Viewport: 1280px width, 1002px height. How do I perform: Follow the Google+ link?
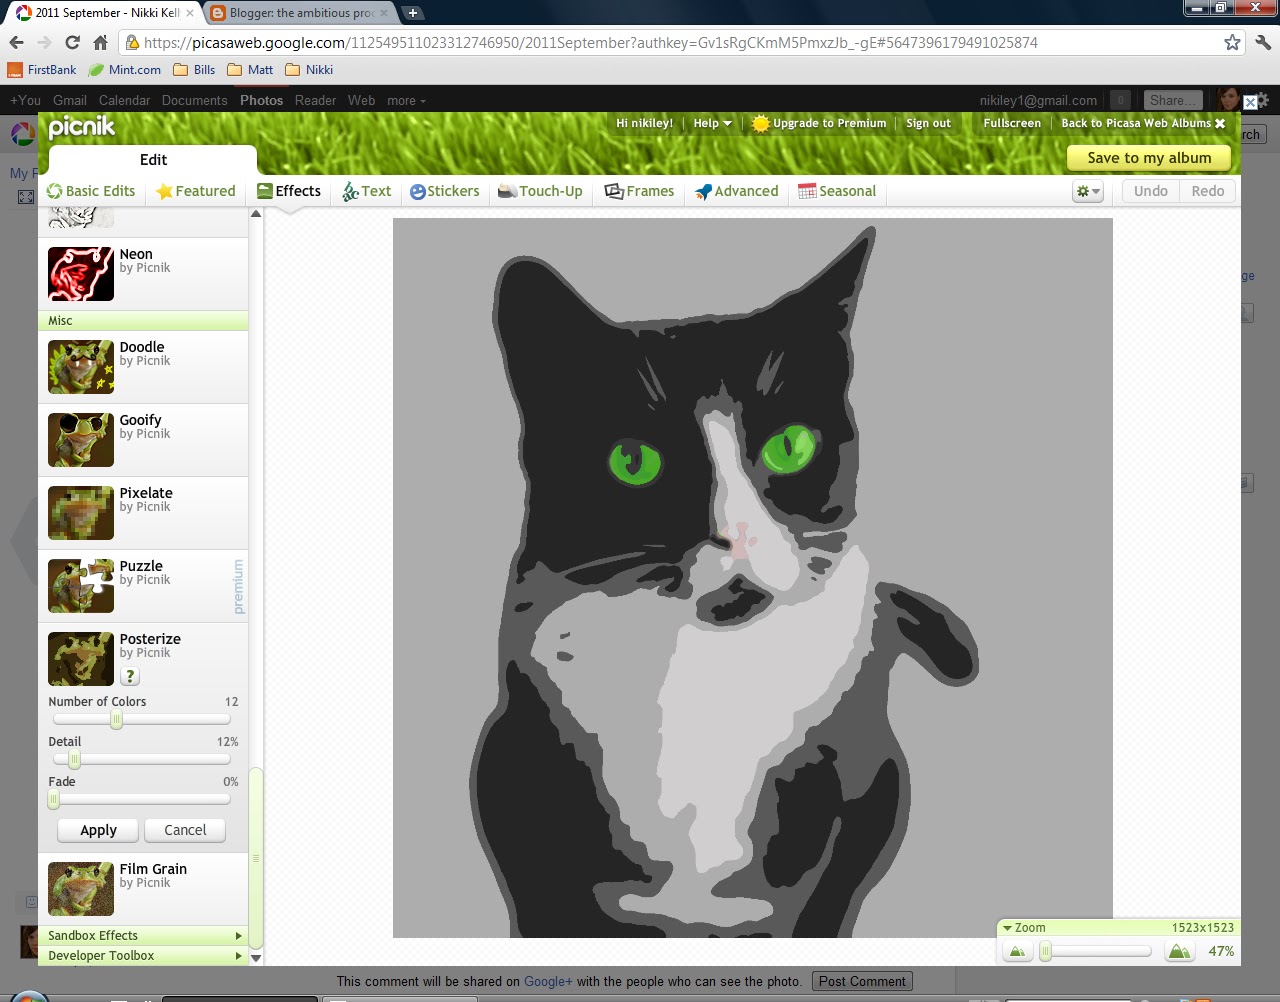click(548, 981)
